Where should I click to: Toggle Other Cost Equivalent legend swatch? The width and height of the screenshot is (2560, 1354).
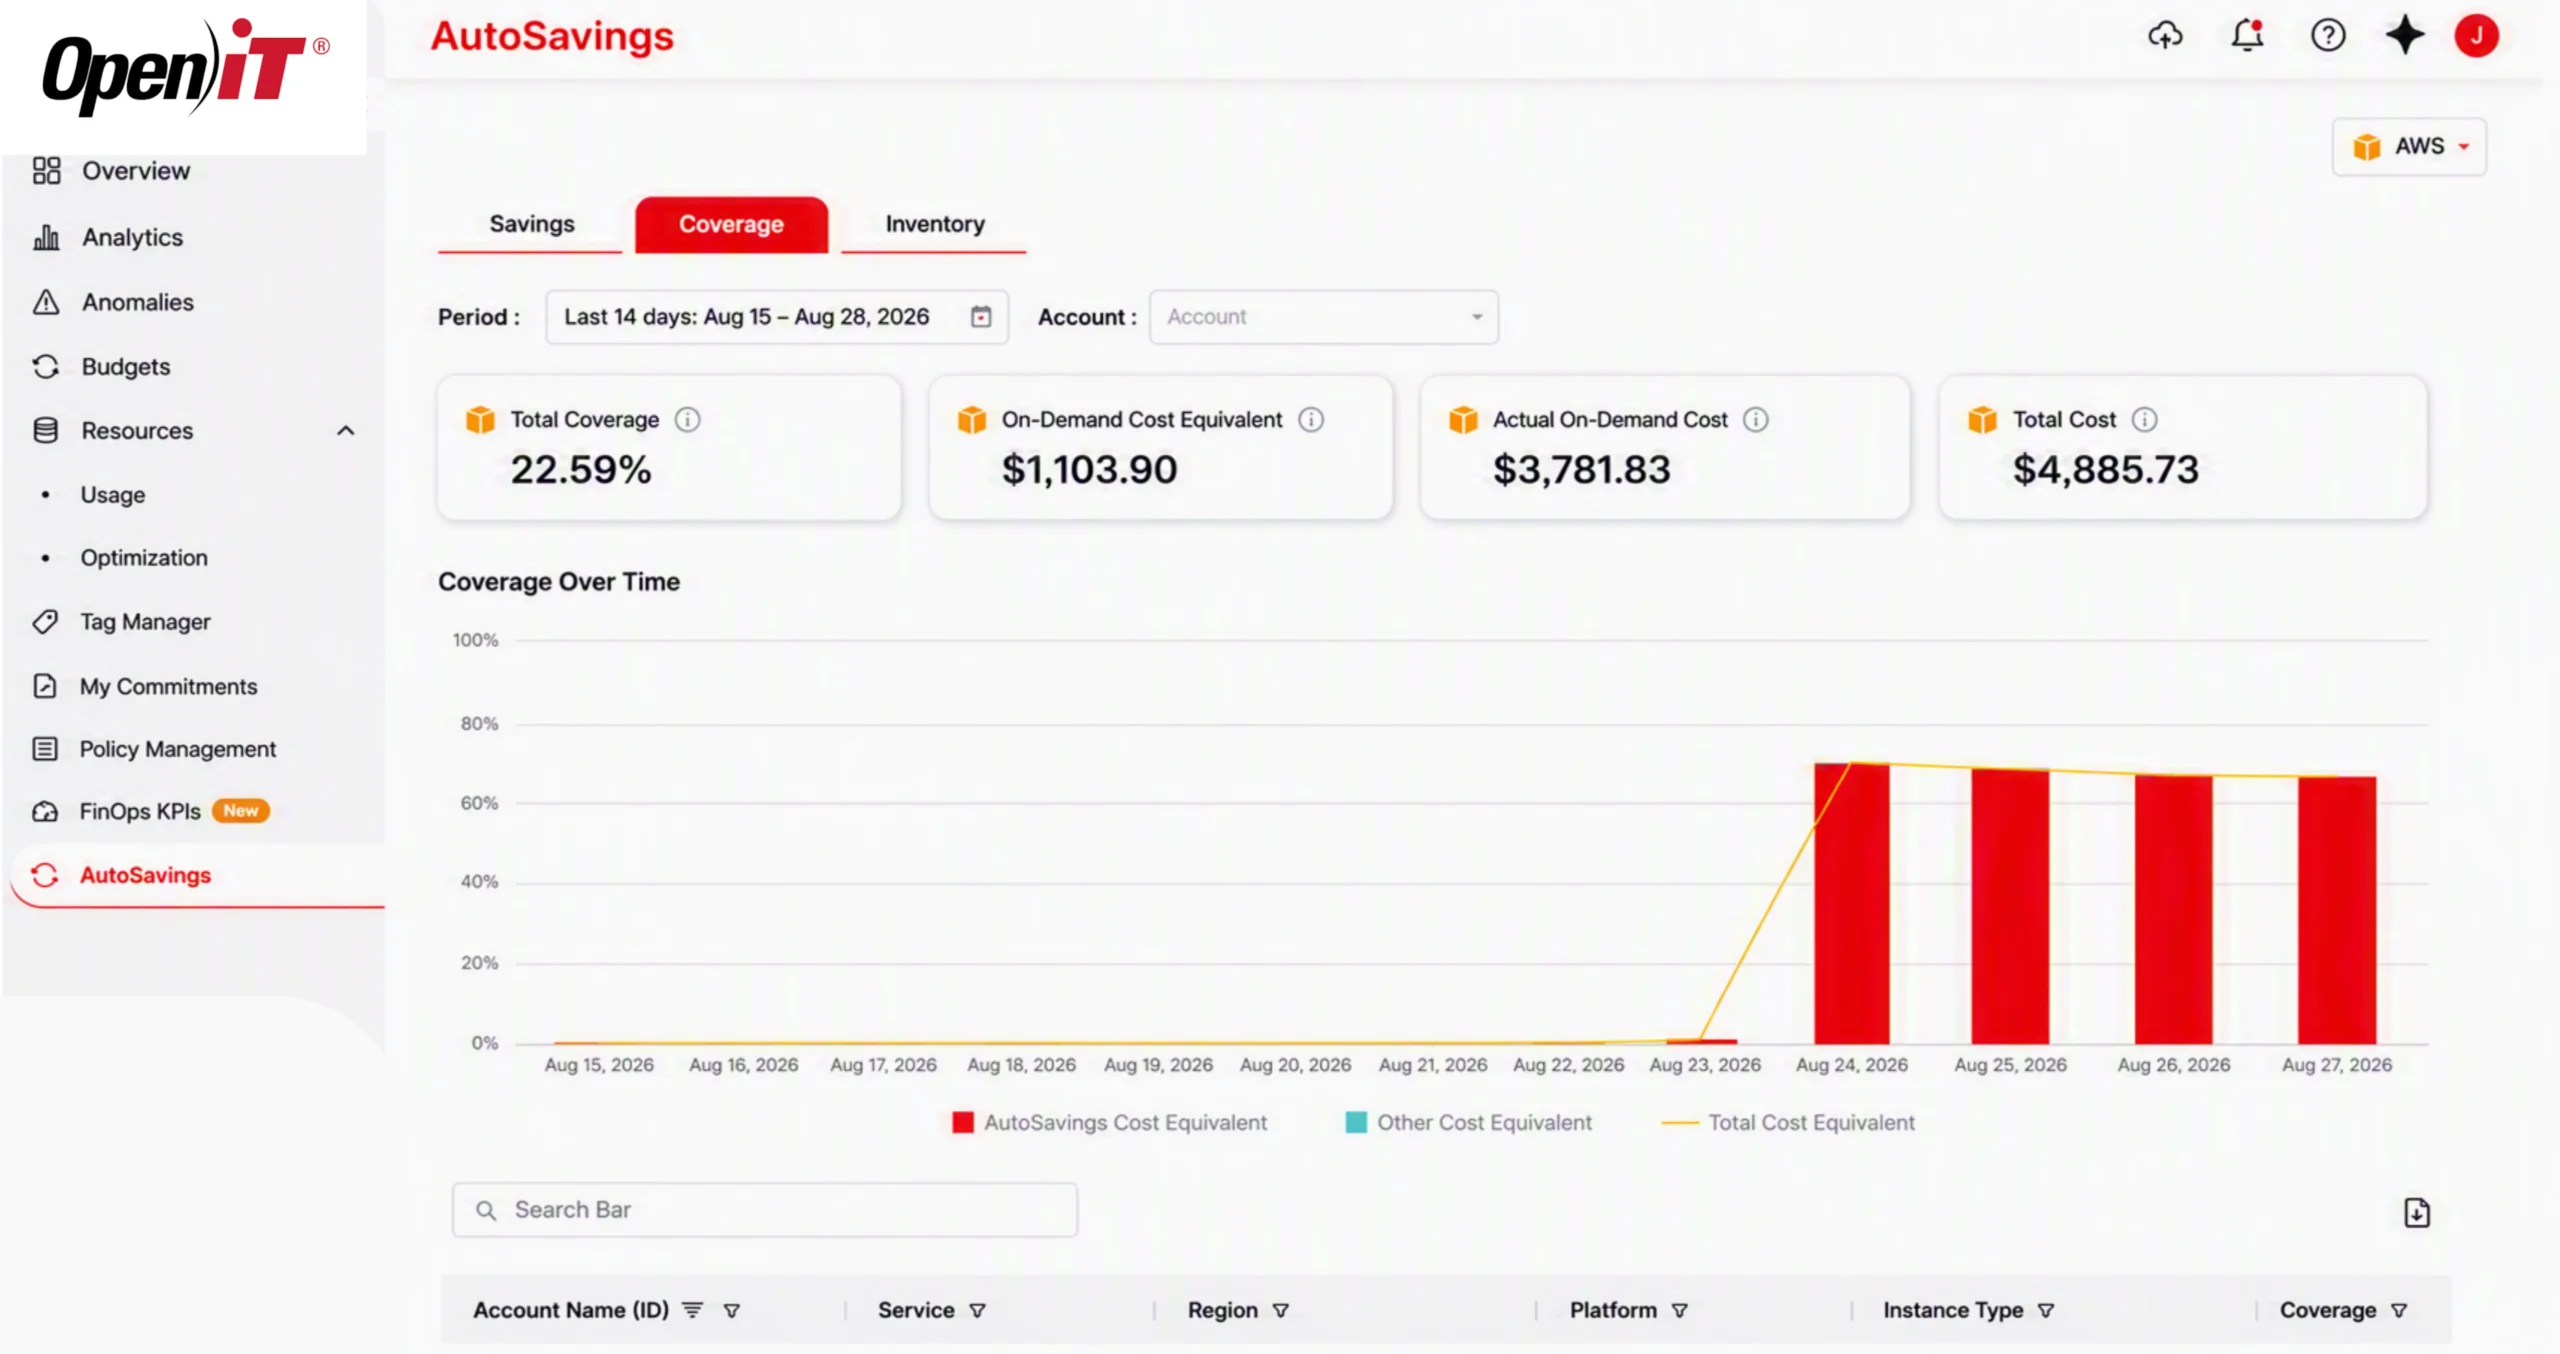point(1356,1122)
